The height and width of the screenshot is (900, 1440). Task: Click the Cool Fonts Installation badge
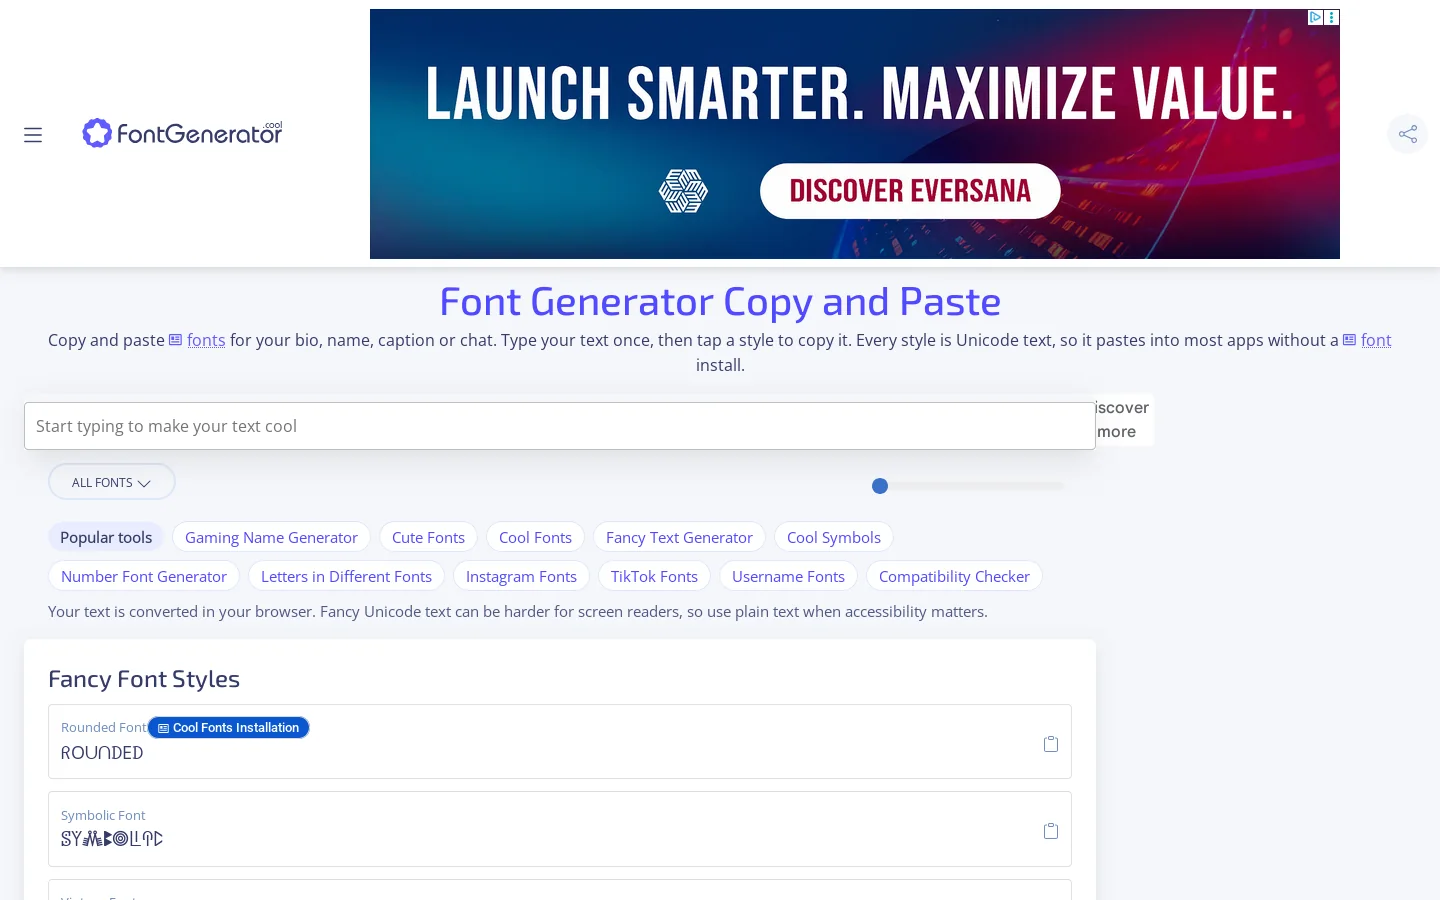pyautogui.click(x=229, y=728)
